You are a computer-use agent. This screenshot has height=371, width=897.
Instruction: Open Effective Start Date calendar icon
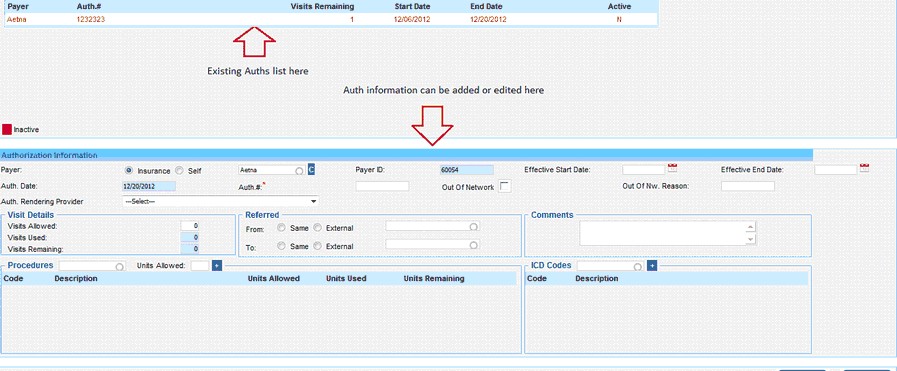[672, 168]
